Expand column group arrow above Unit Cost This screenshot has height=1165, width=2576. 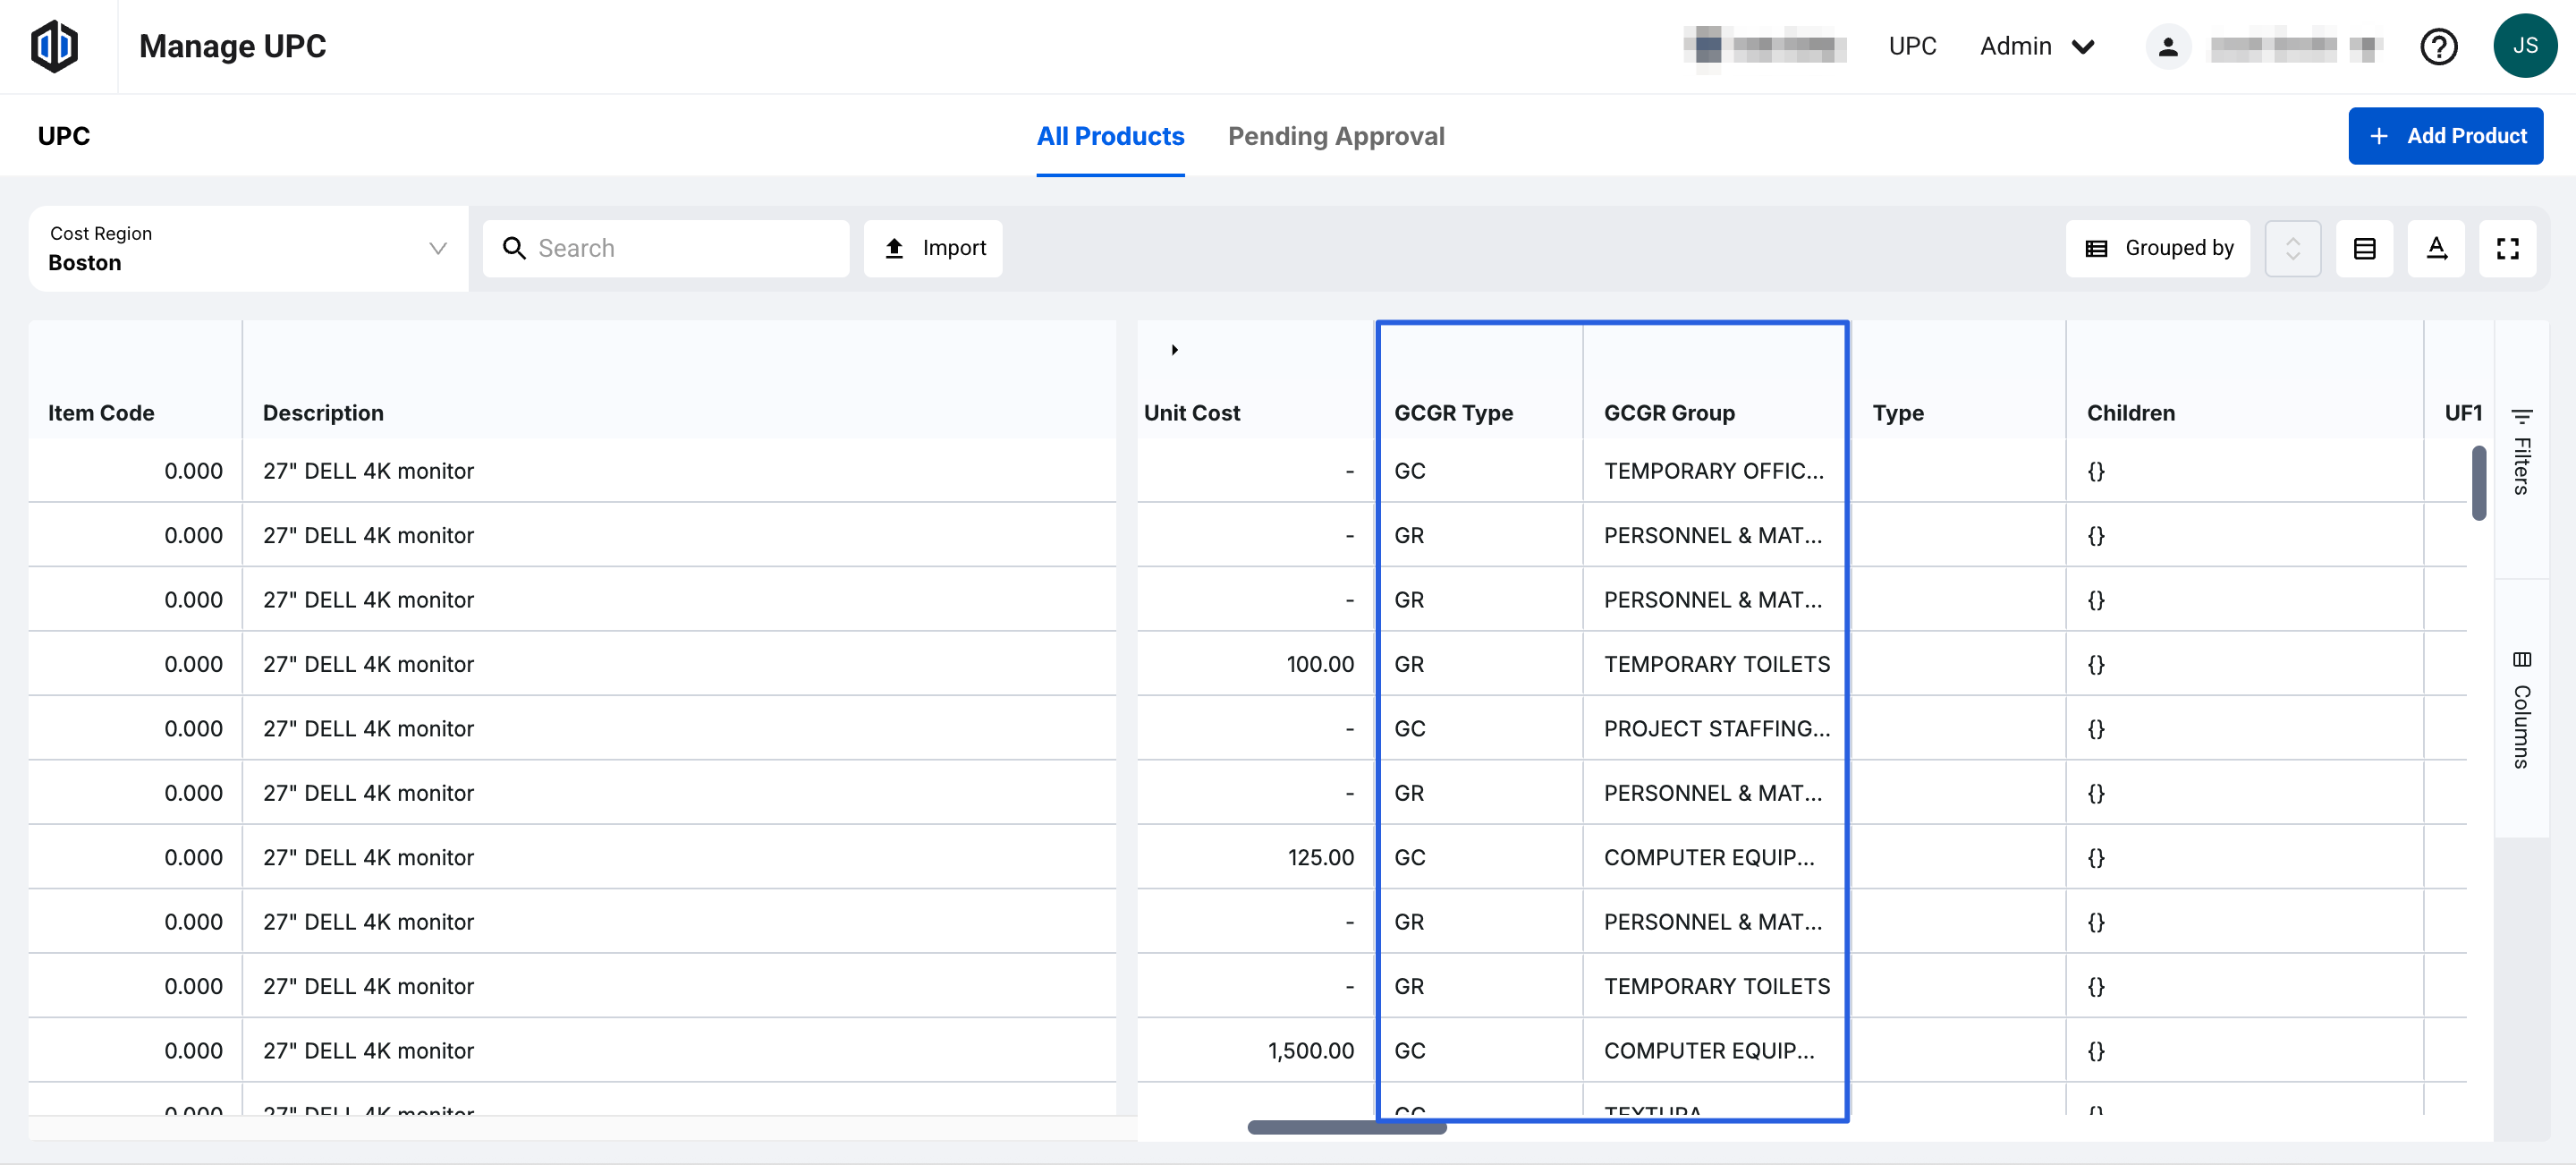coord(1174,349)
